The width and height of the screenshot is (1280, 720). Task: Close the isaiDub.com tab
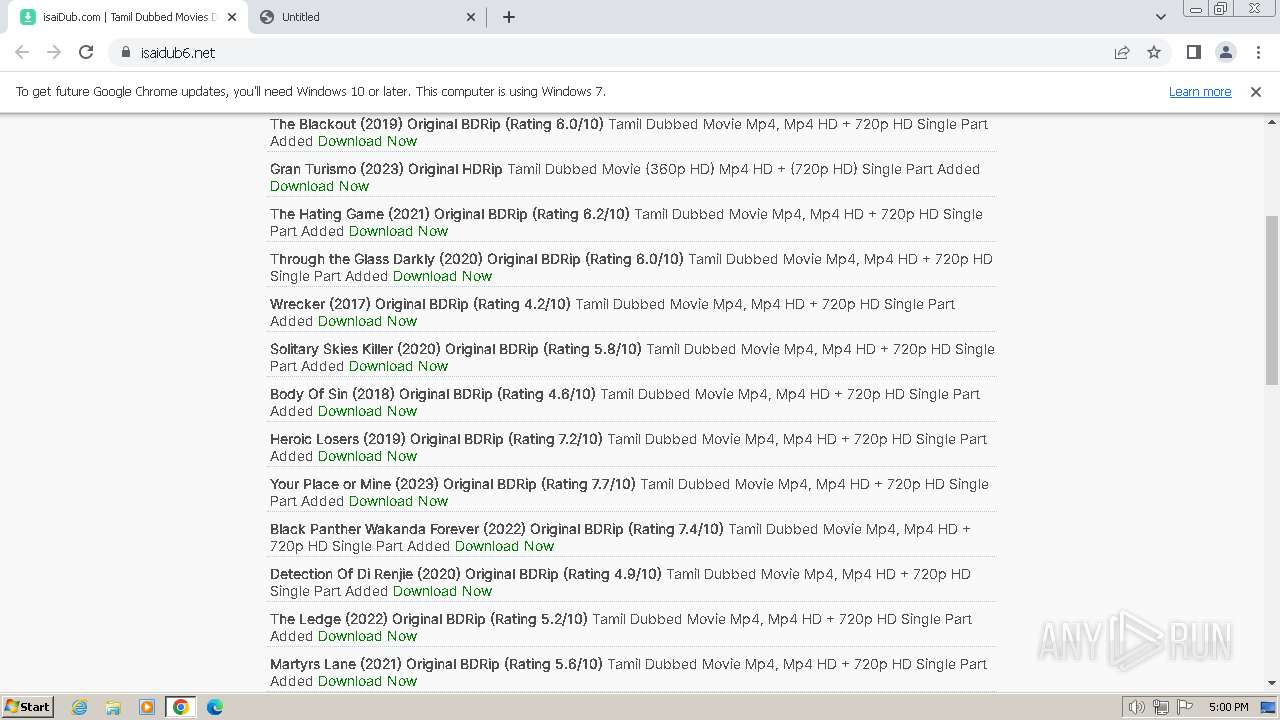click(231, 17)
